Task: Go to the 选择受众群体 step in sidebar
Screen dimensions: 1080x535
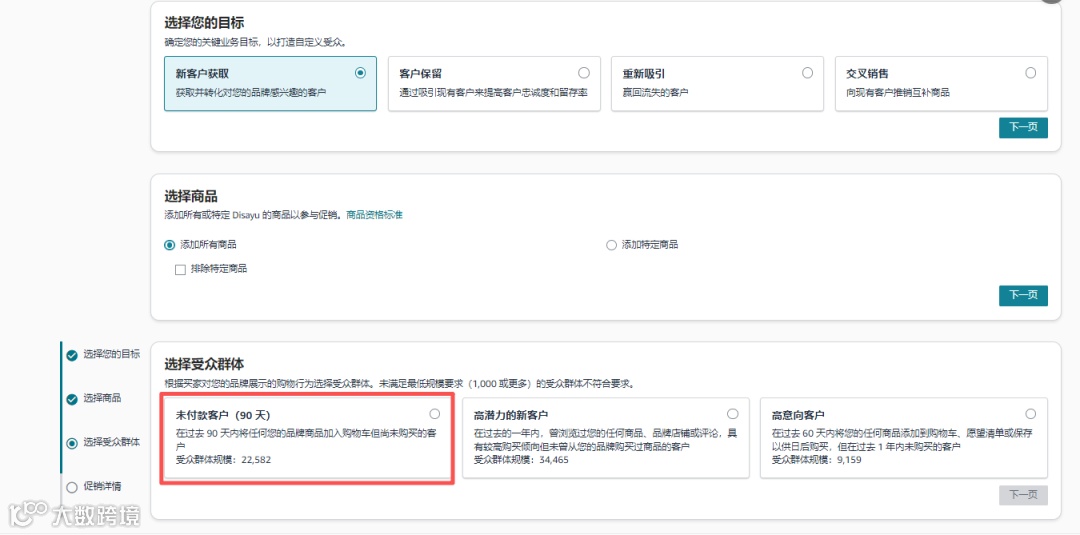Action: 112,442
